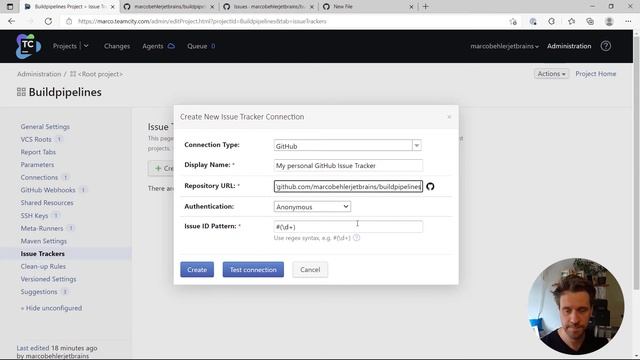
Task: Open Administration in header
Action: (569, 46)
